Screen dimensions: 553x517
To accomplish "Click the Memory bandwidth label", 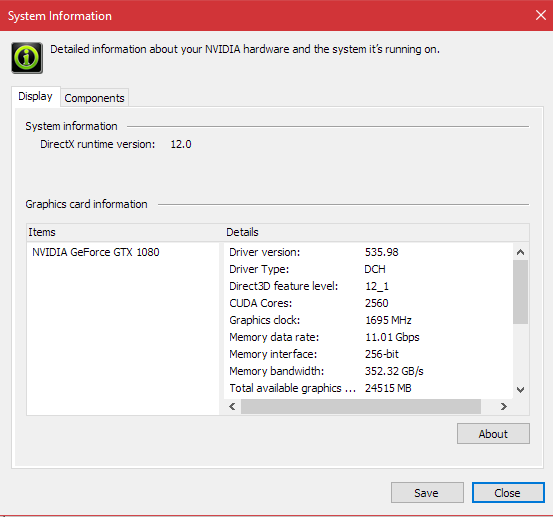I will click(x=276, y=371).
